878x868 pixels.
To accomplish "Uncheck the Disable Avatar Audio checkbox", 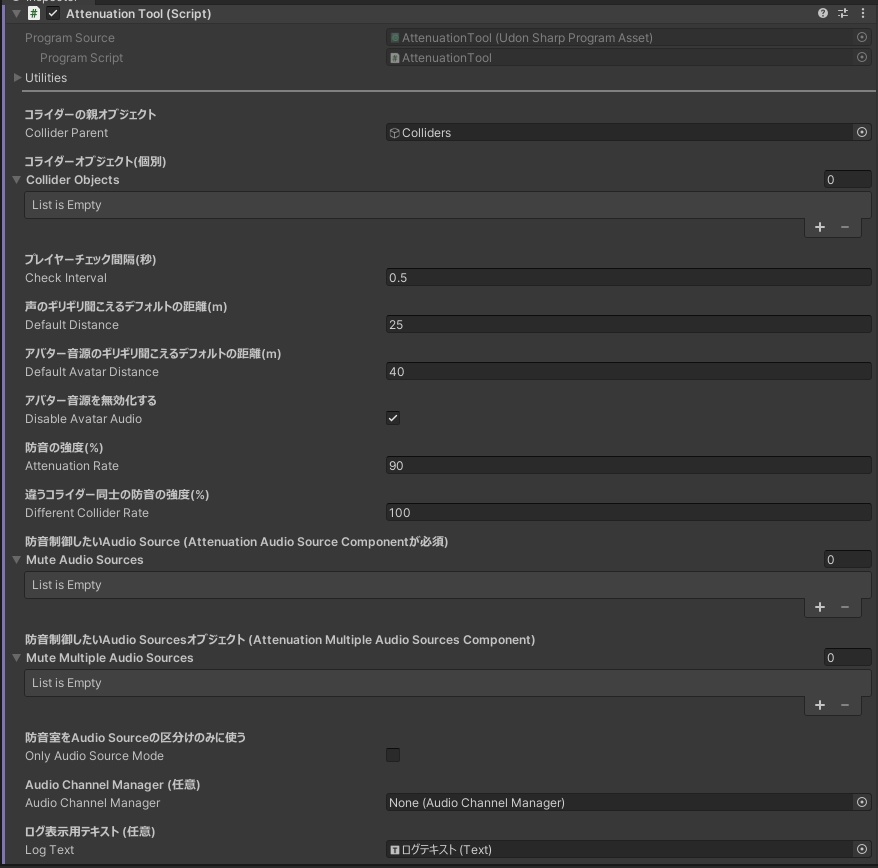I will click(392, 419).
